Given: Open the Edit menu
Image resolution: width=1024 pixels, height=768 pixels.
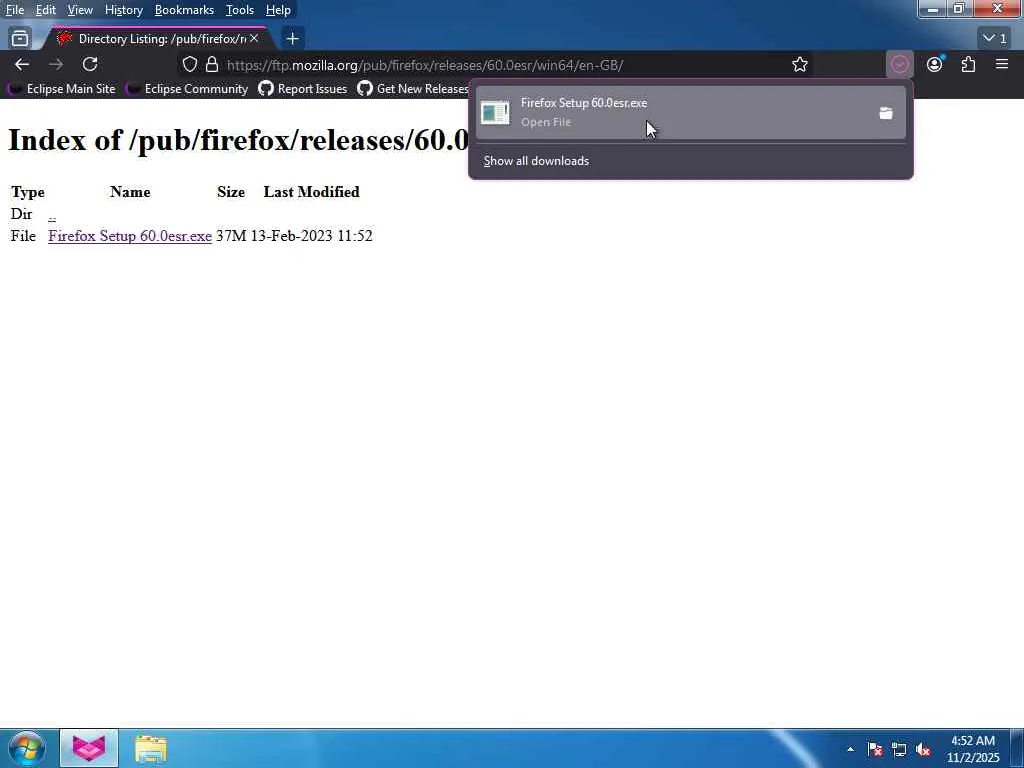Looking at the screenshot, I should point(45,10).
